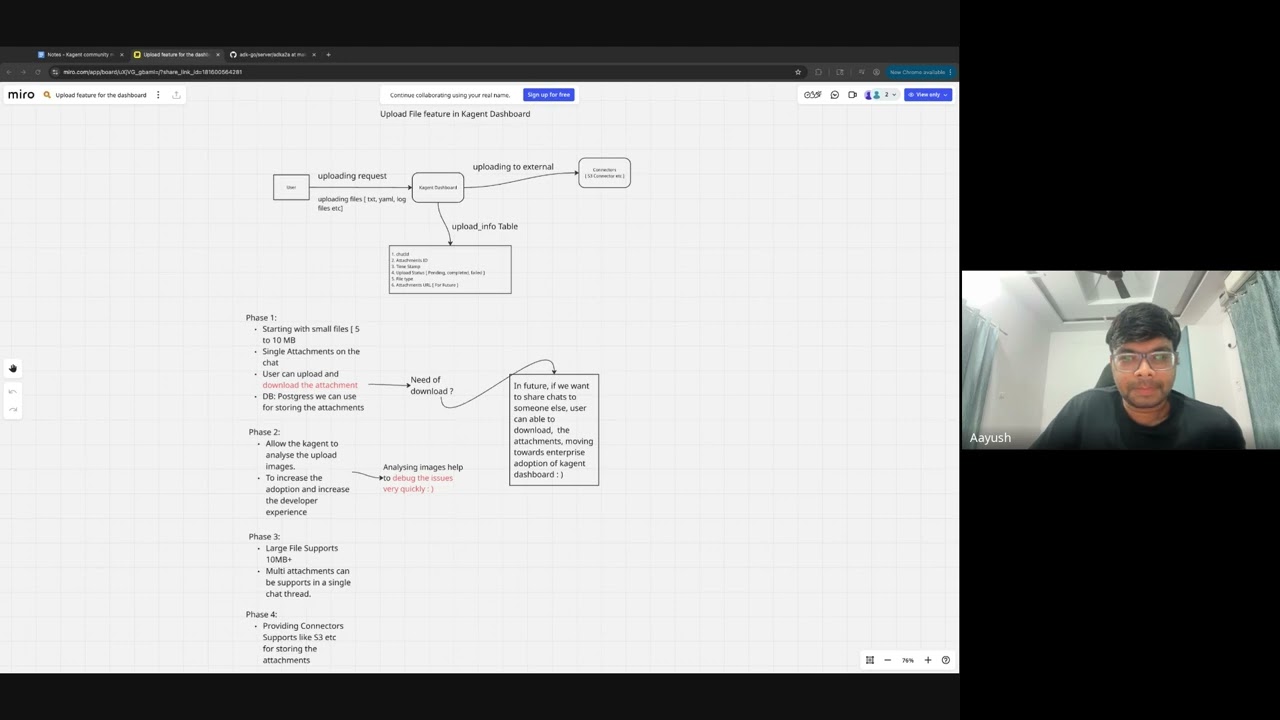Image resolution: width=1280 pixels, height=720 pixels.
Task: Open the frames panel icon
Action: pyautogui.click(x=870, y=660)
